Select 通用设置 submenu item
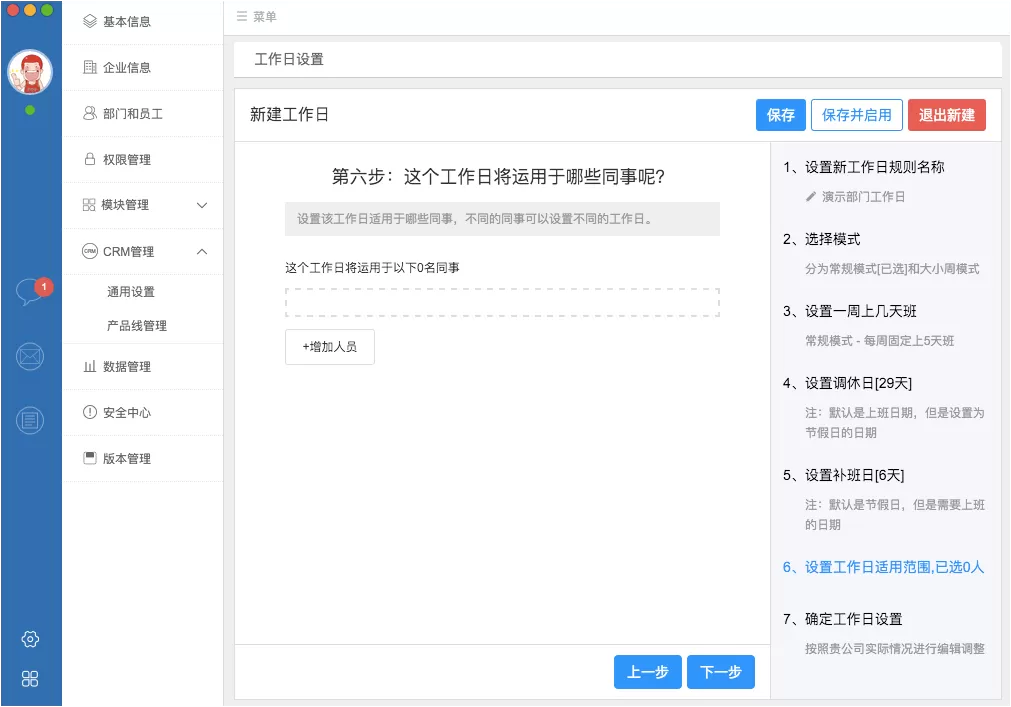The image size is (1011, 707). 131,291
